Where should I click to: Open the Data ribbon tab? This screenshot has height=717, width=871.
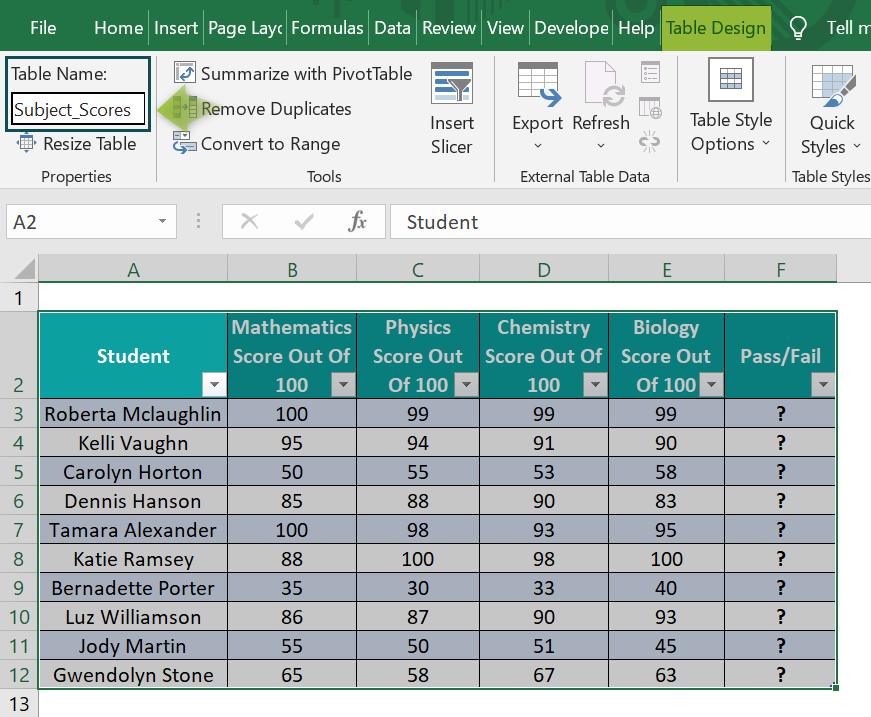pos(392,28)
